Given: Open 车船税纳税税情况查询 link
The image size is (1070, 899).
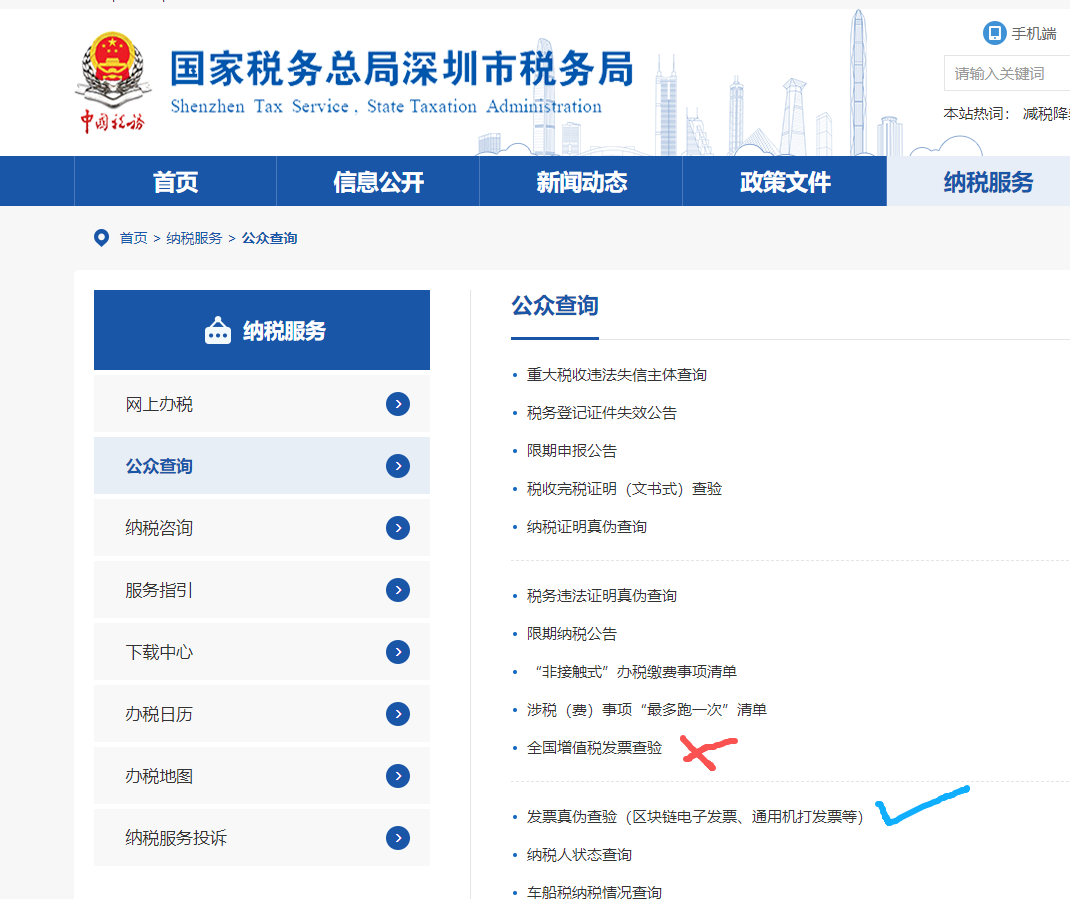Looking at the screenshot, I should 594,891.
